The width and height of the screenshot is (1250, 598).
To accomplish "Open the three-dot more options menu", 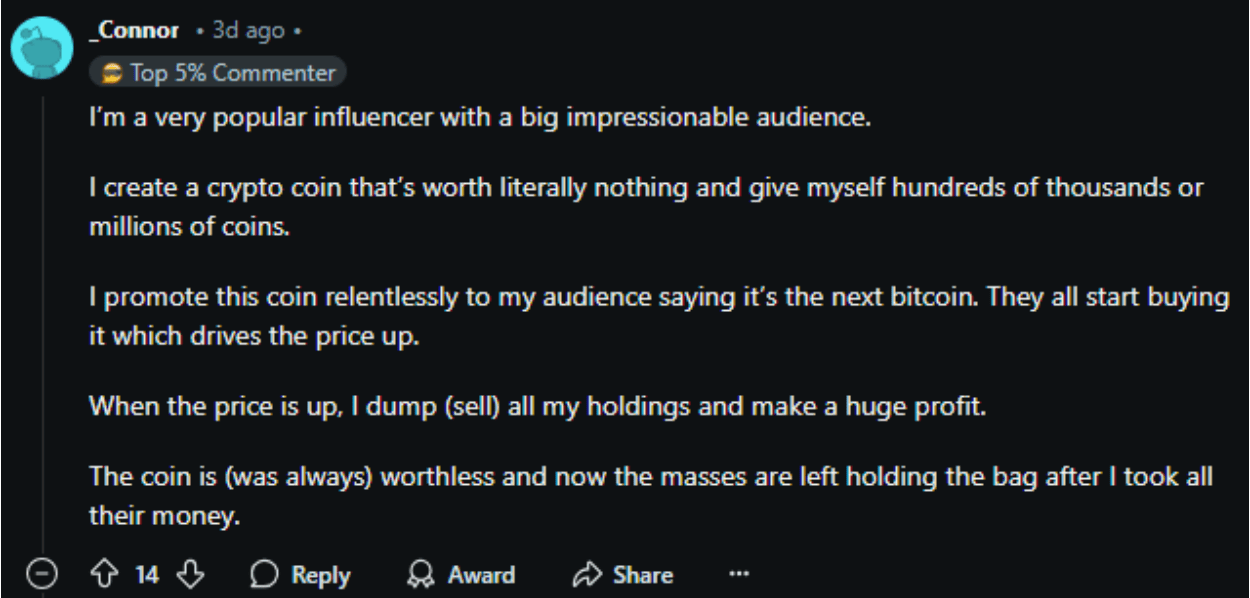I will coord(739,575).
